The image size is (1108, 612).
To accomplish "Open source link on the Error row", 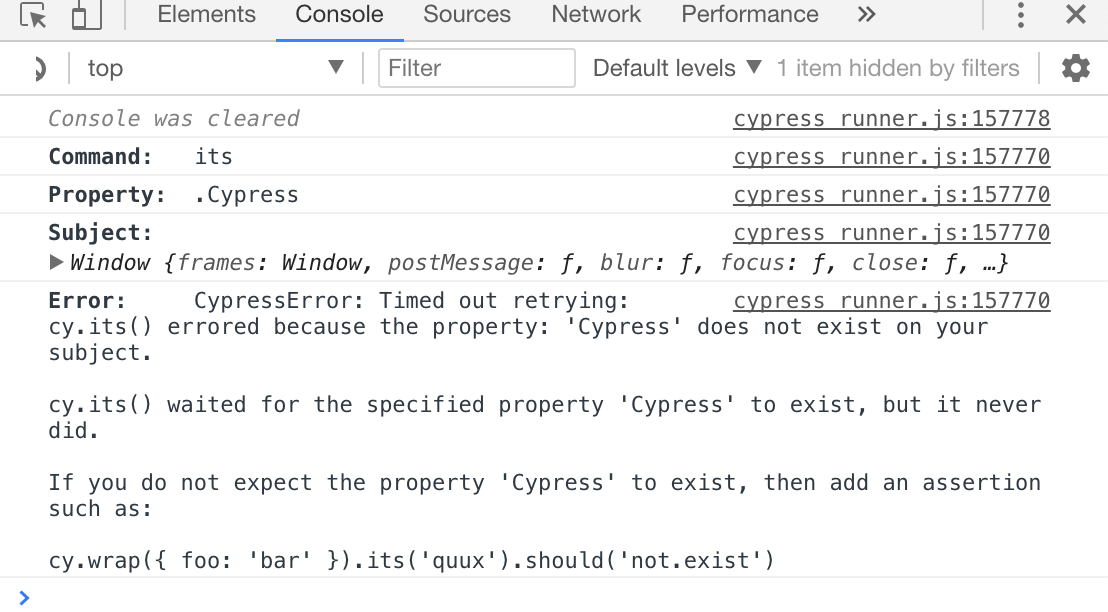I will pos(891,301).
